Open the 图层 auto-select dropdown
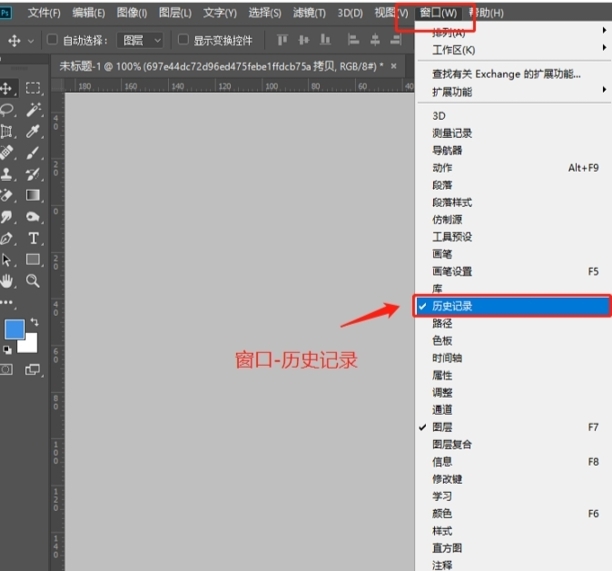Screen dimensions: 612x571 (x=139, y=40)
